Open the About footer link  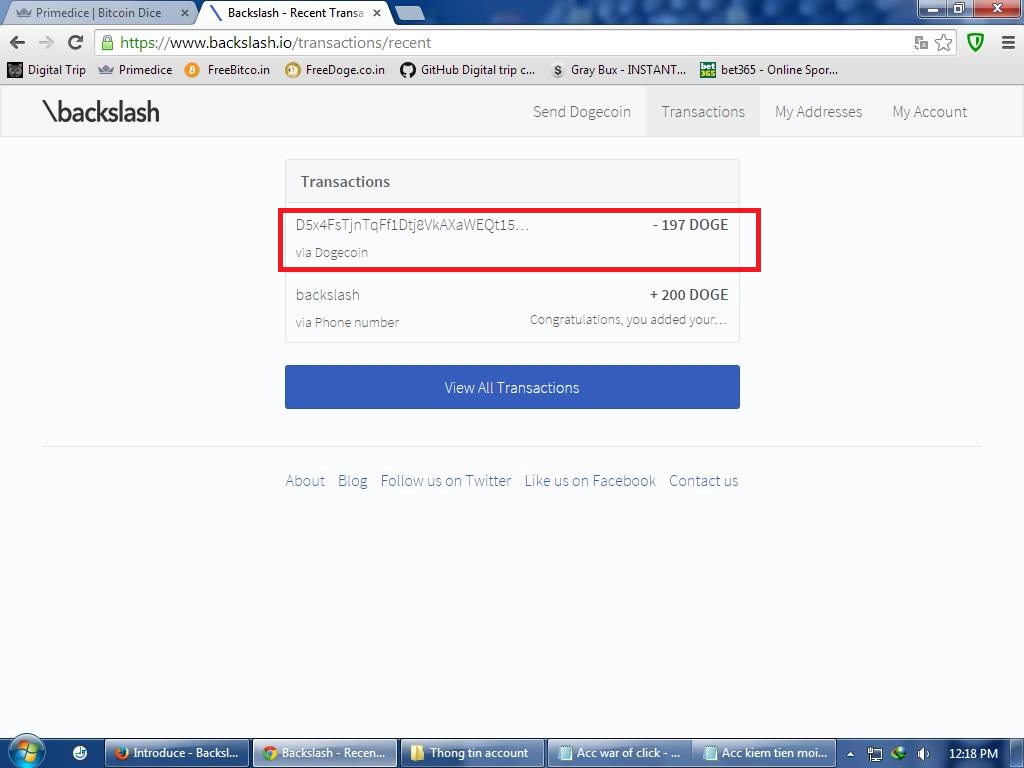pyautogui.click(x=305, y=481)
